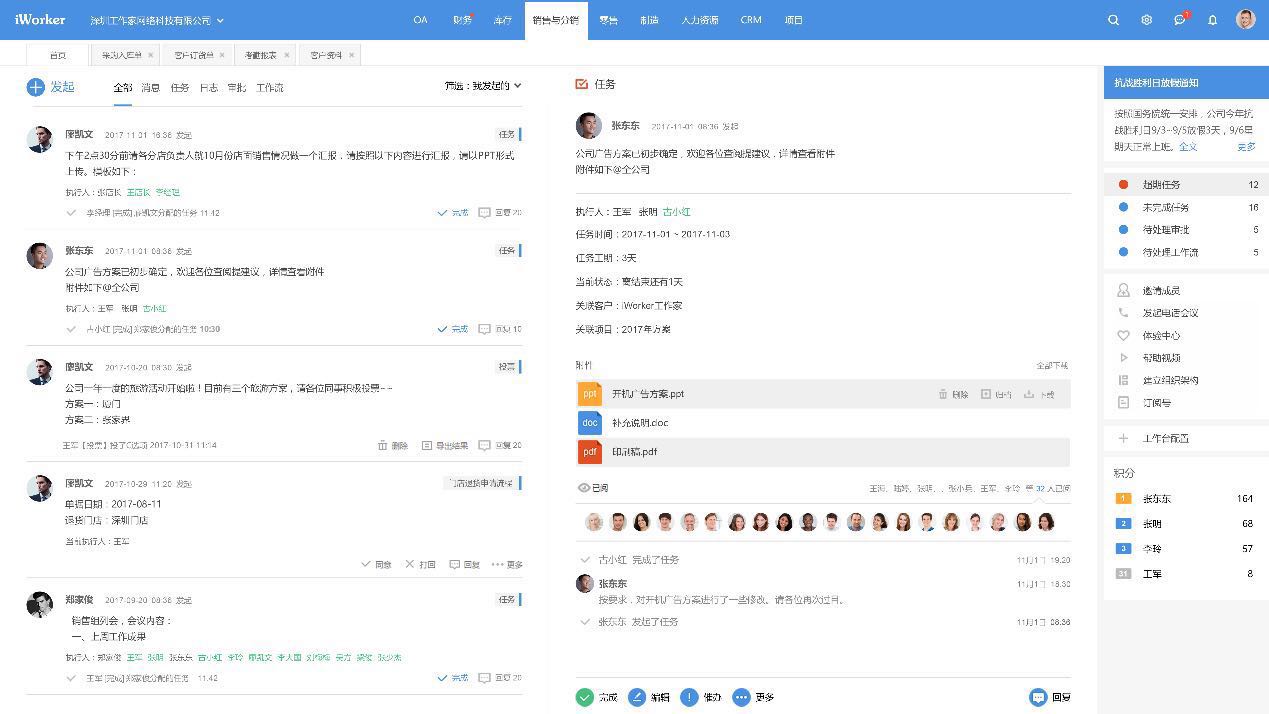
Task: Click the iWorker logo
Action: coord(40,20)
